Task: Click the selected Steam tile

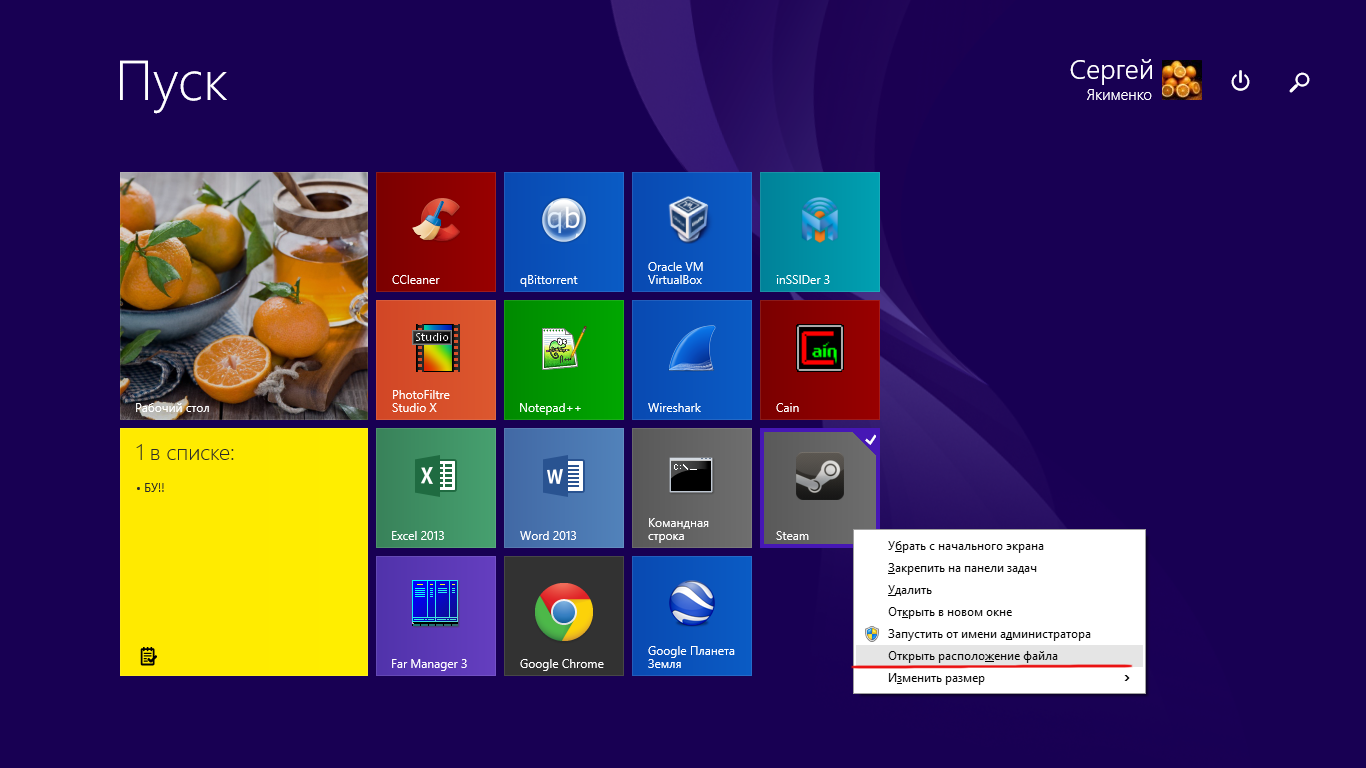Action: 820,488
